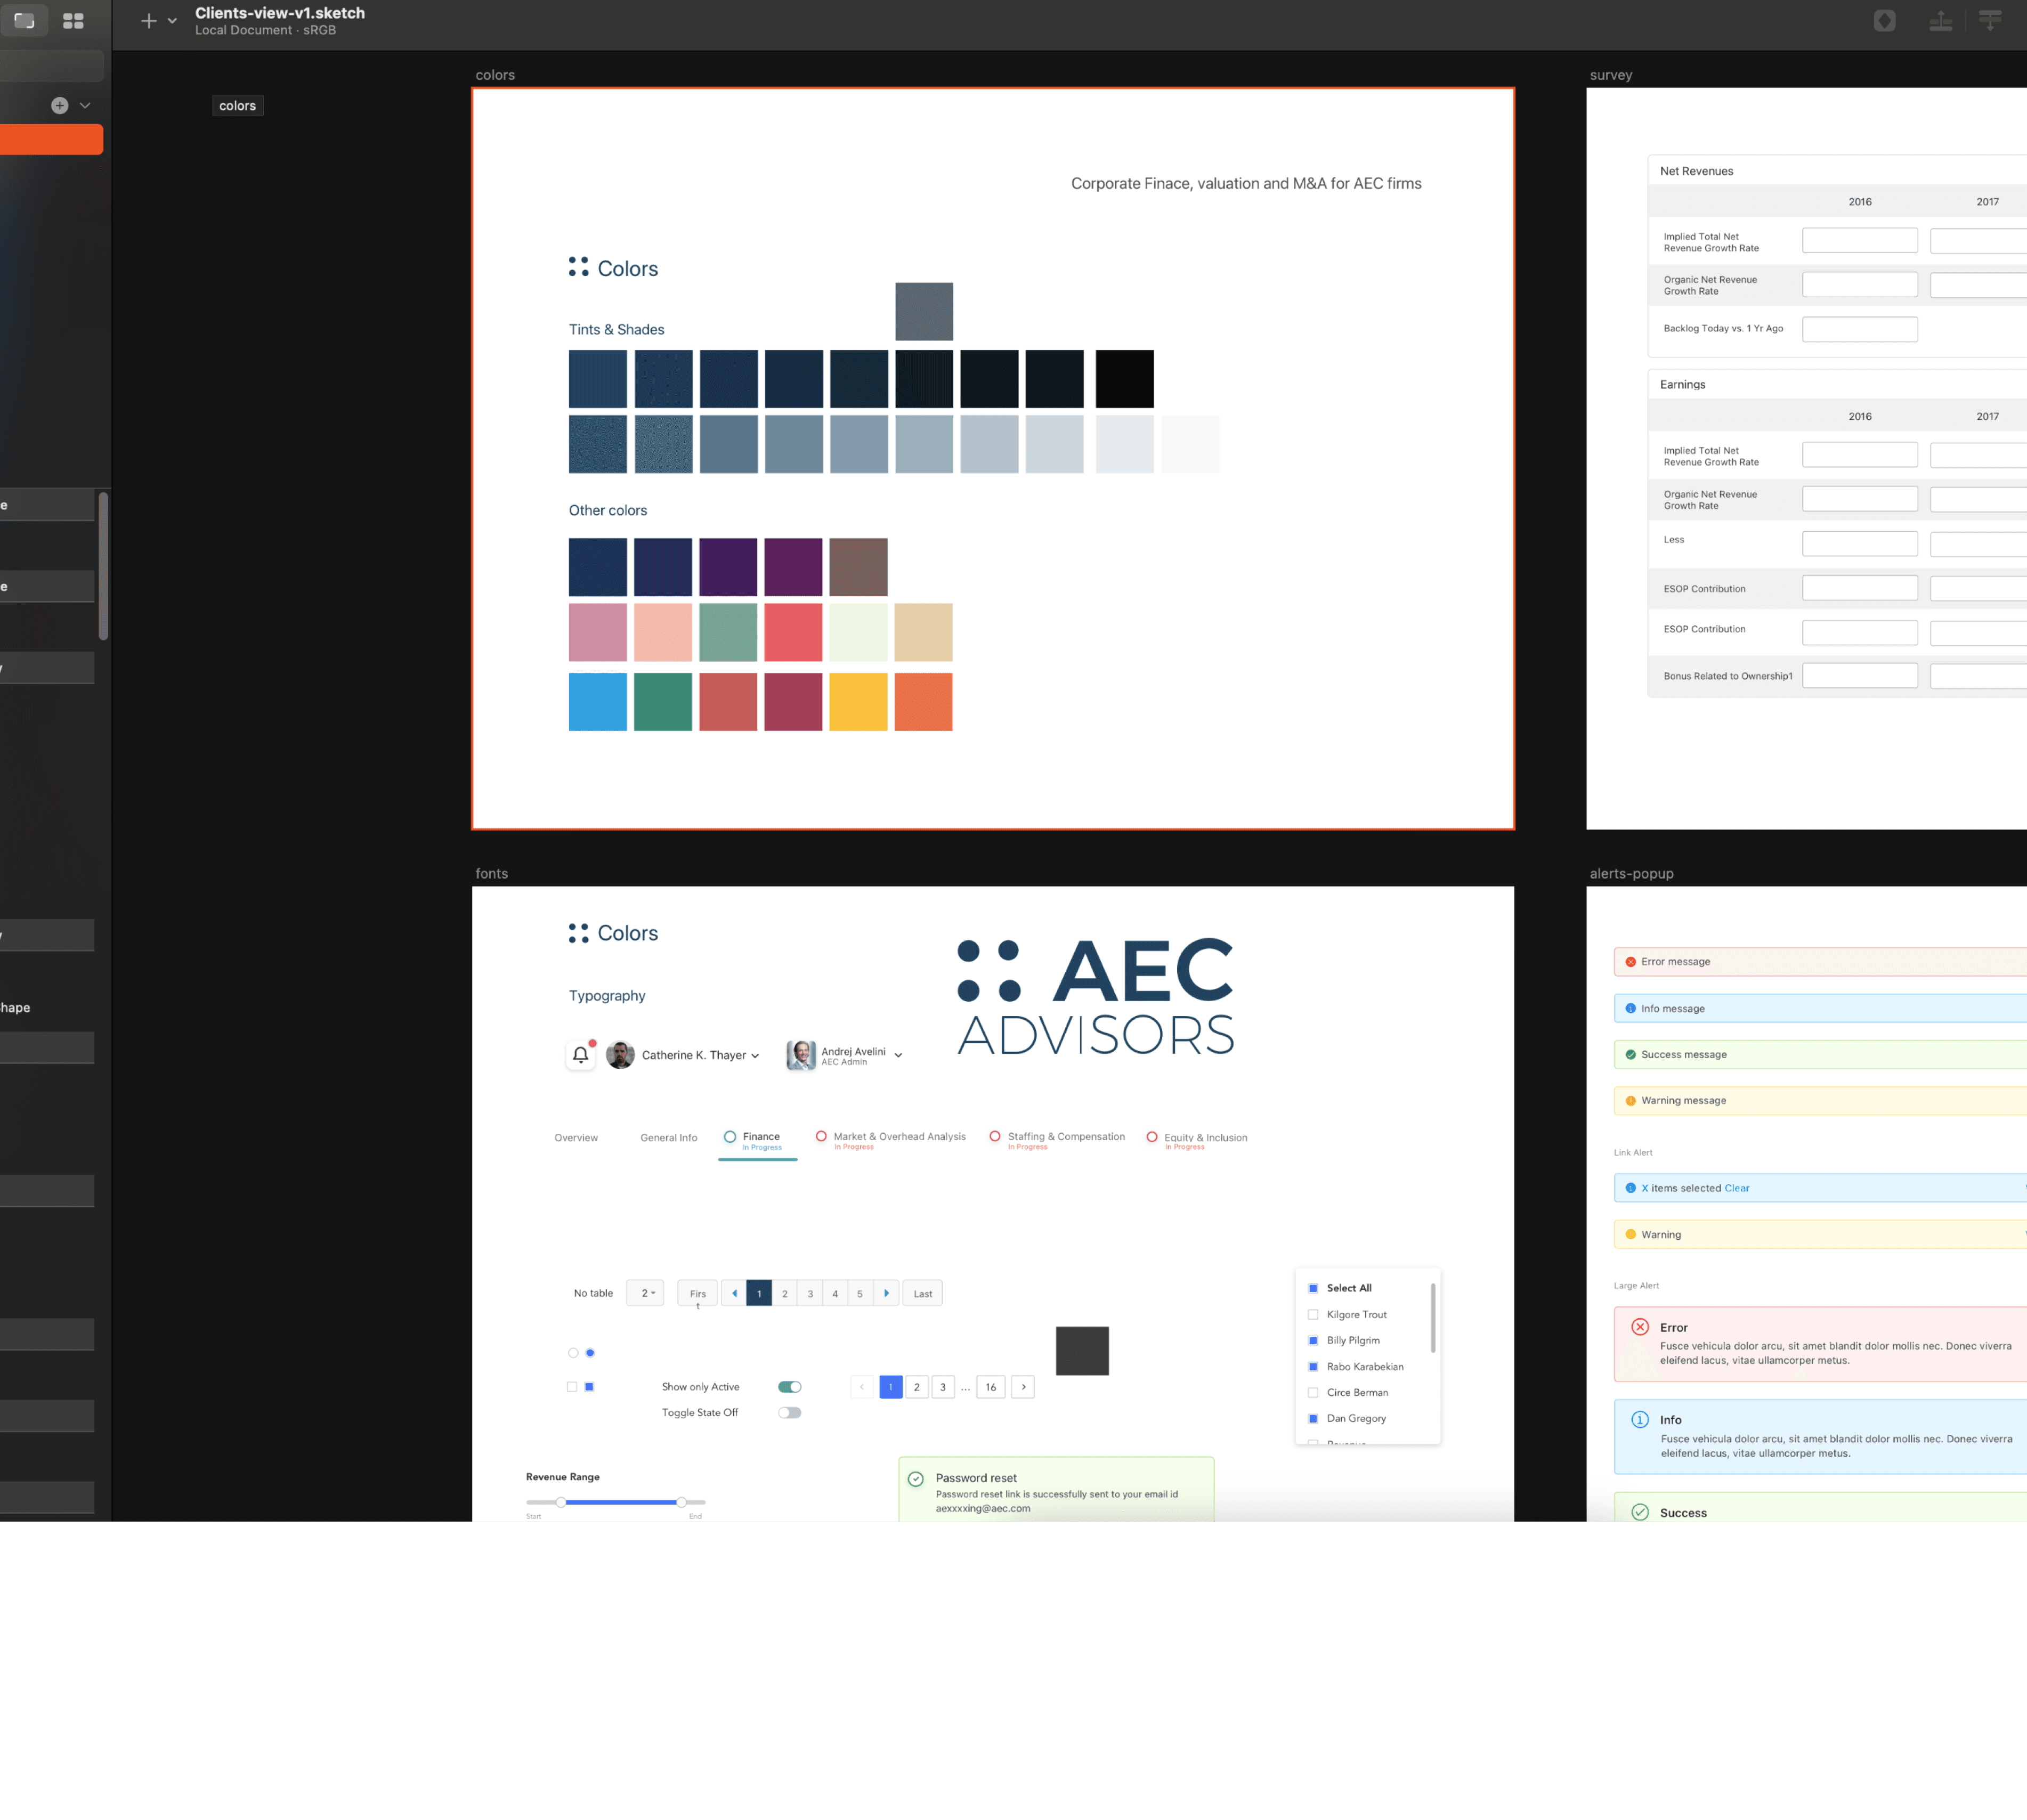The width and height of the screenshot is (2027, 1820).
Task: Click the red icon beside Error message
Action: coord(1630,962)
